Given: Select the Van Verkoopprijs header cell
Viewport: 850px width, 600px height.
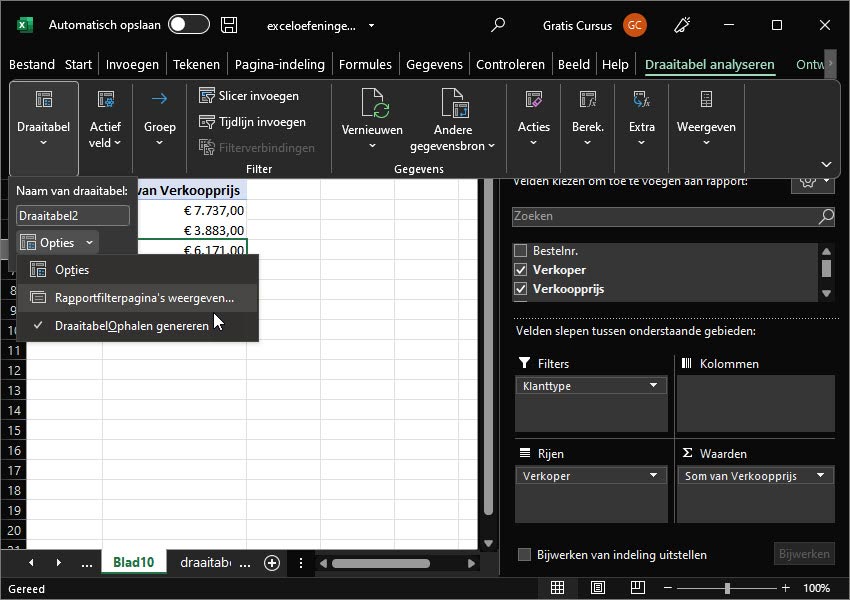Looking at the screenshot, I should (x=192, y=190).
